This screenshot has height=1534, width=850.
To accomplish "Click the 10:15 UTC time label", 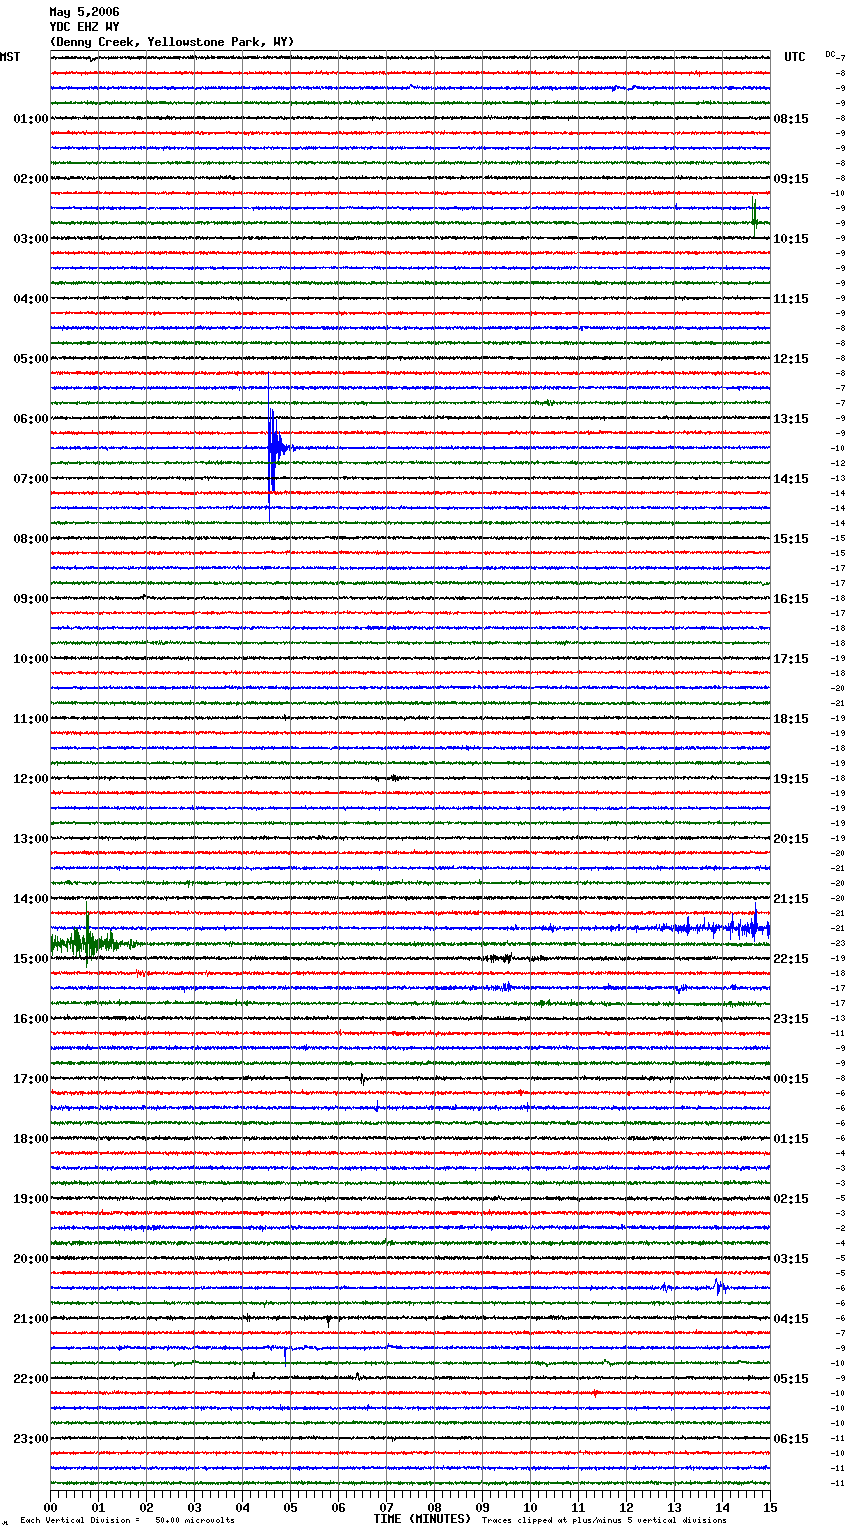I will [x=791, y=239].
